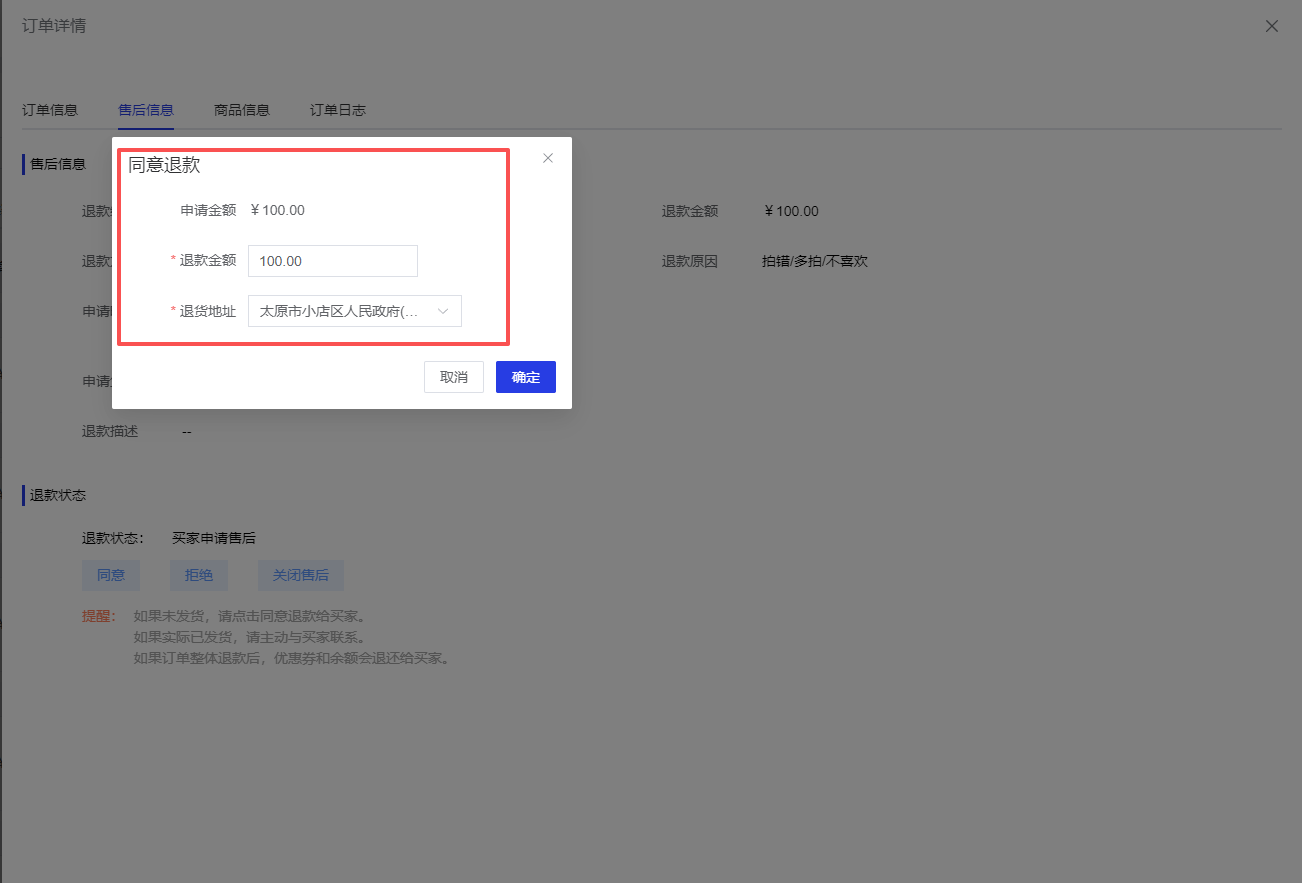The image size is (1302, 883).
Task: Click the 订单详情 panel title
Action: 54,26
